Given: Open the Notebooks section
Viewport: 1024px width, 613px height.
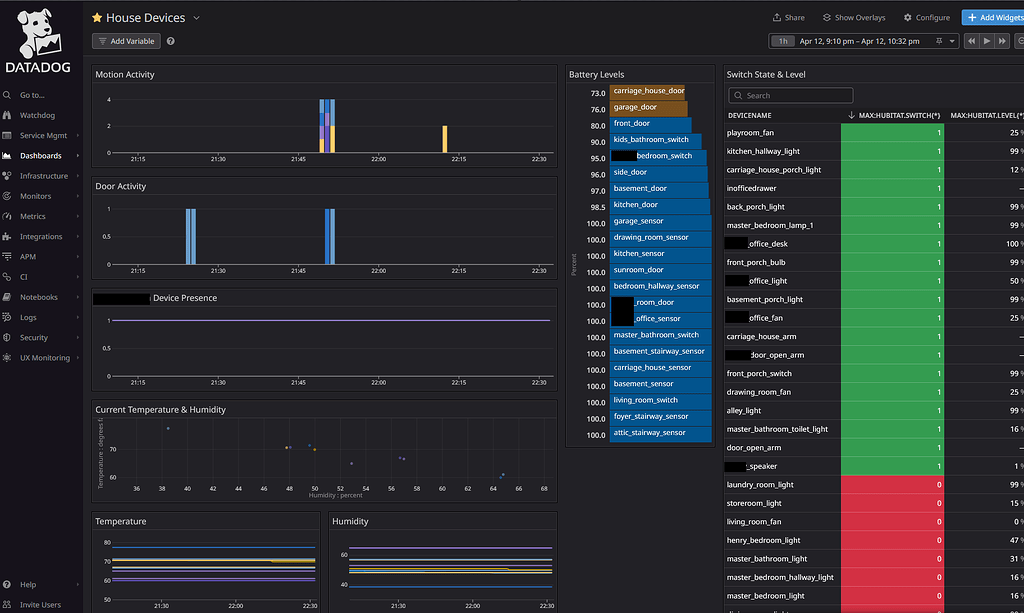Looking at the screenshot, I should [39, 297].
